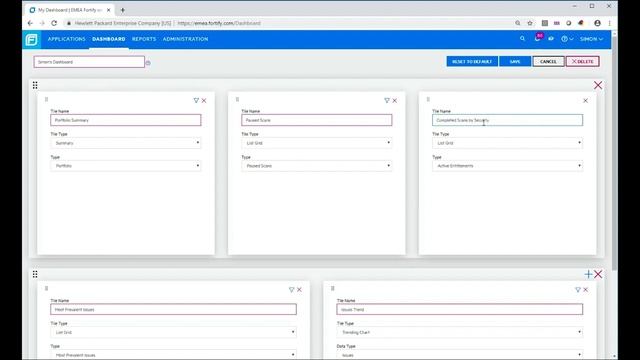The image size is (640, 360).
Task: Click the search icon in blue header
Action: point(522,39)
